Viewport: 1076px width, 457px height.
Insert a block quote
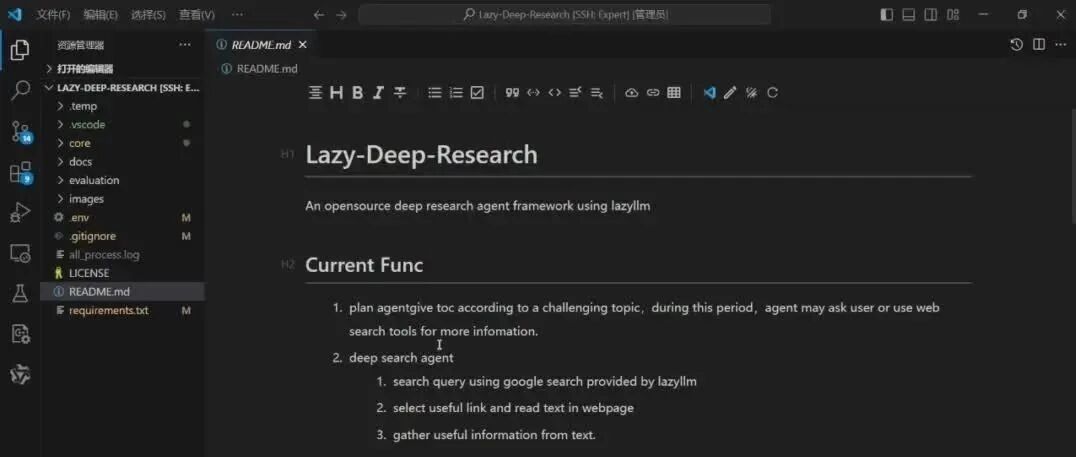click(x=512, y=93)
